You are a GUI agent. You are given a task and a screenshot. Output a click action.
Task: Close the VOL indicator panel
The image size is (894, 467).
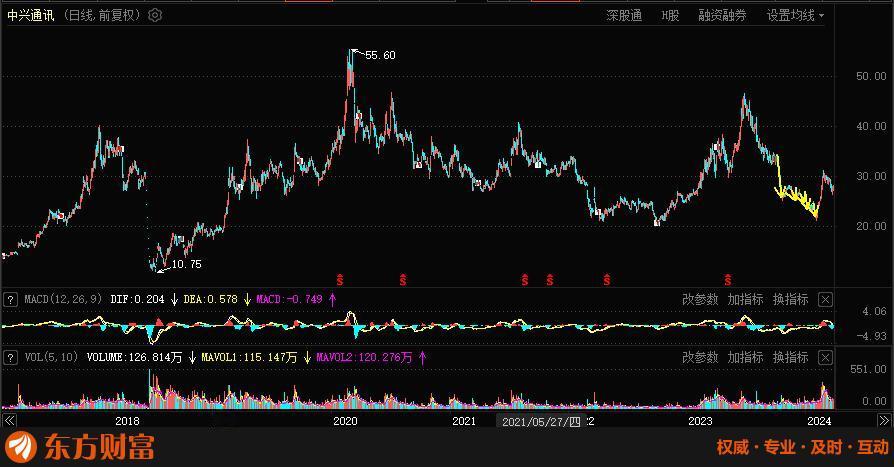coord(825,358)
